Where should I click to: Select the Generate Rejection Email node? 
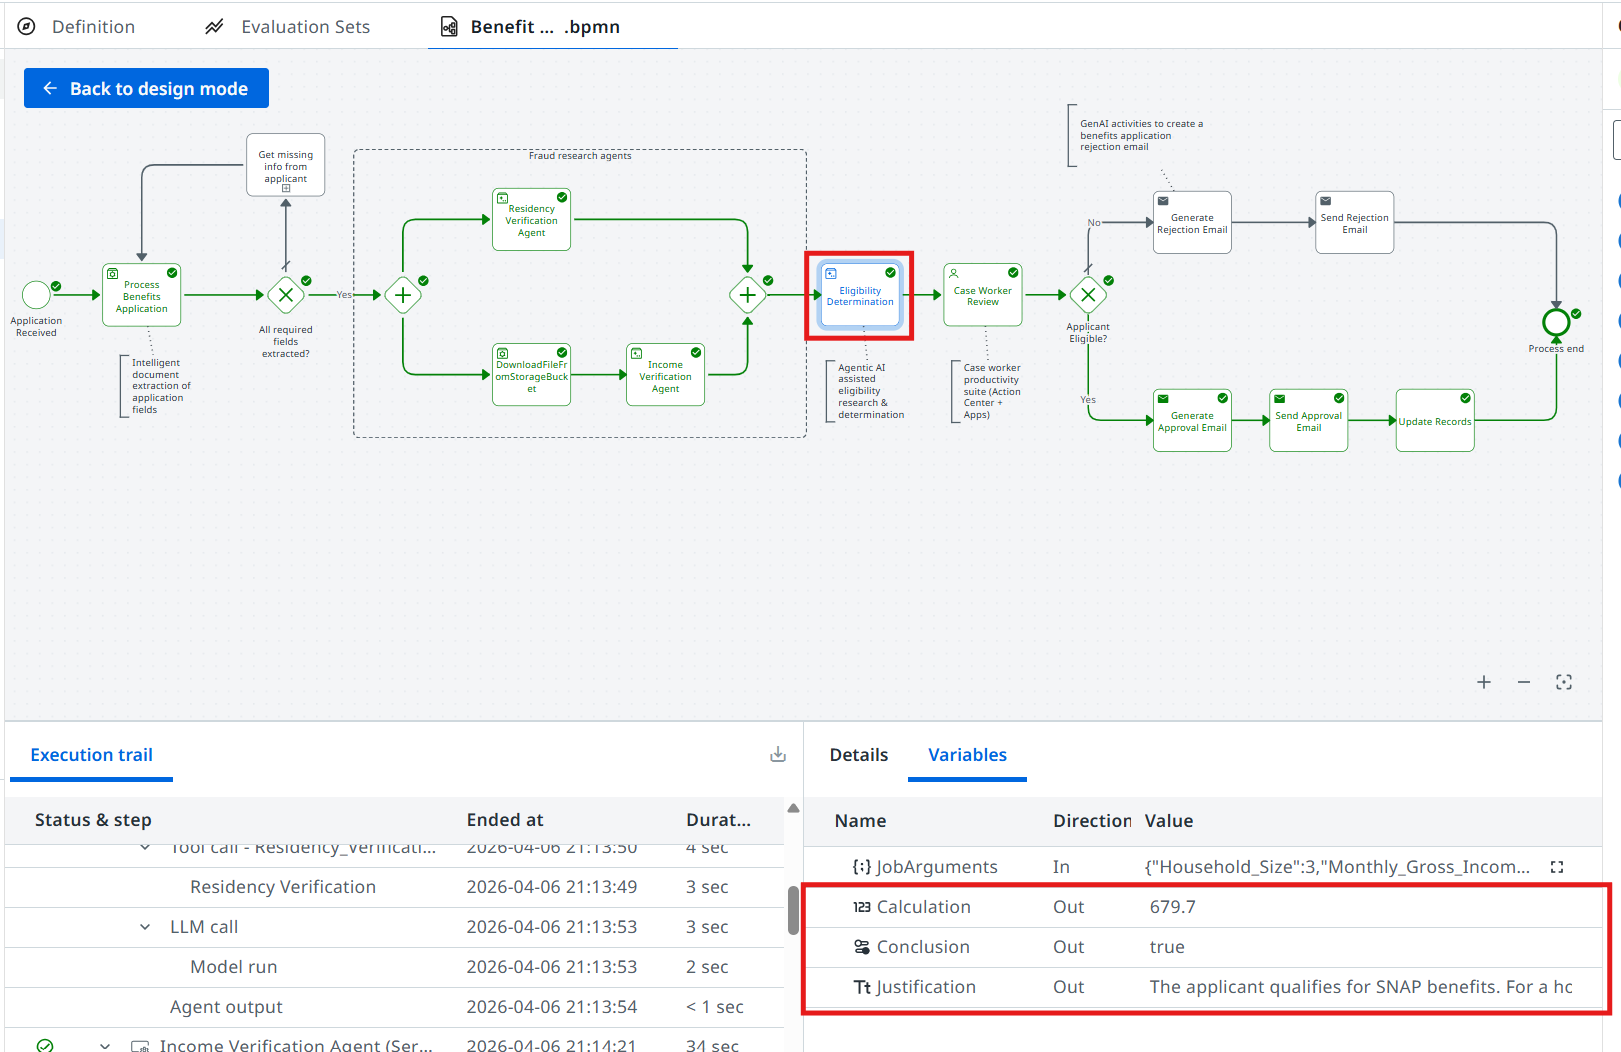(1192, 222)
